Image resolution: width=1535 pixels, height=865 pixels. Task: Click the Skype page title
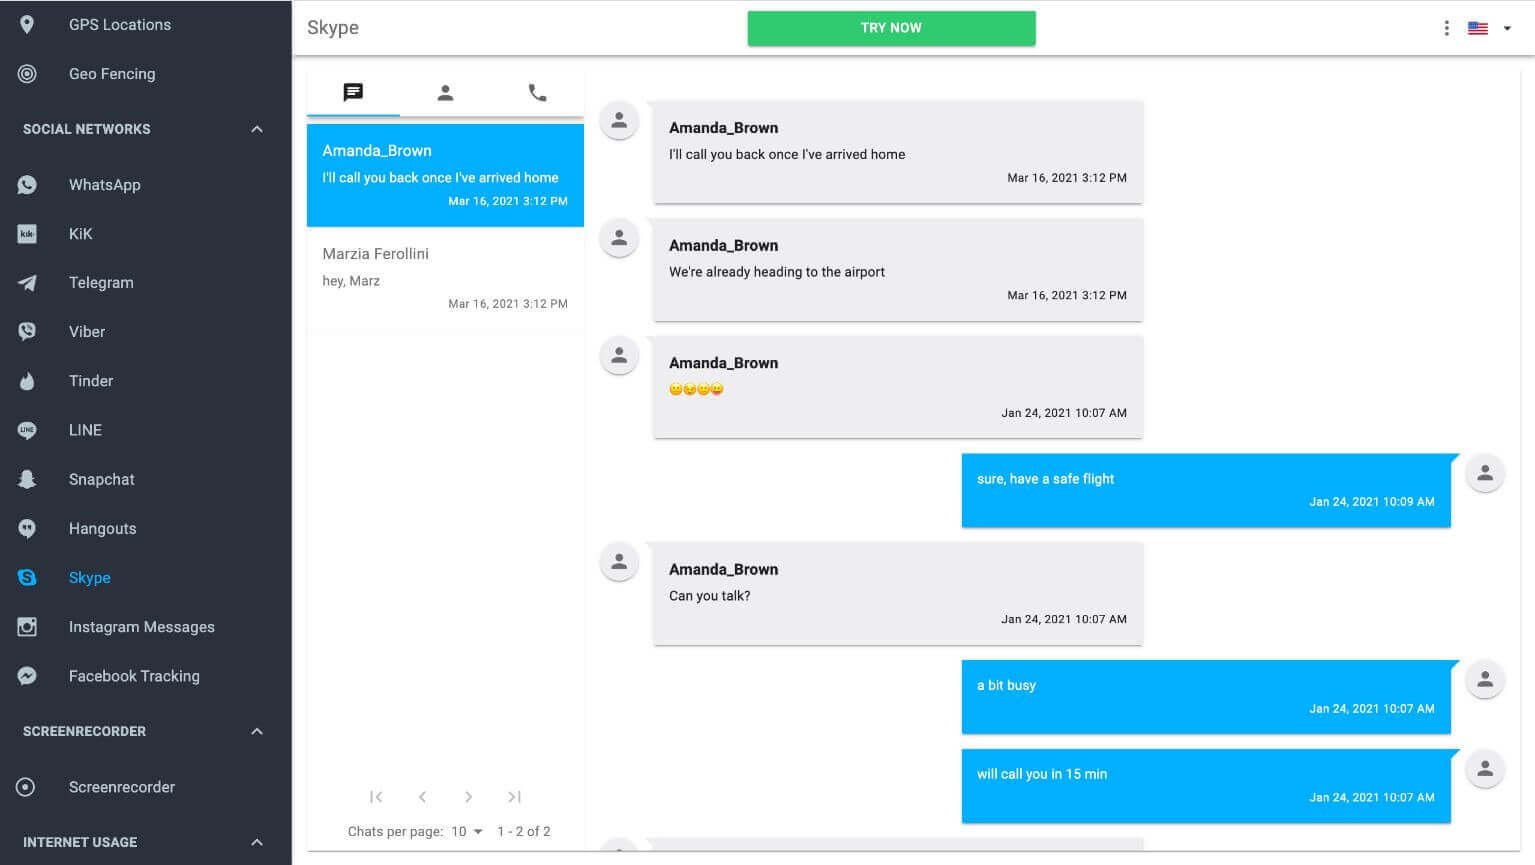click(x=333, y=28)
